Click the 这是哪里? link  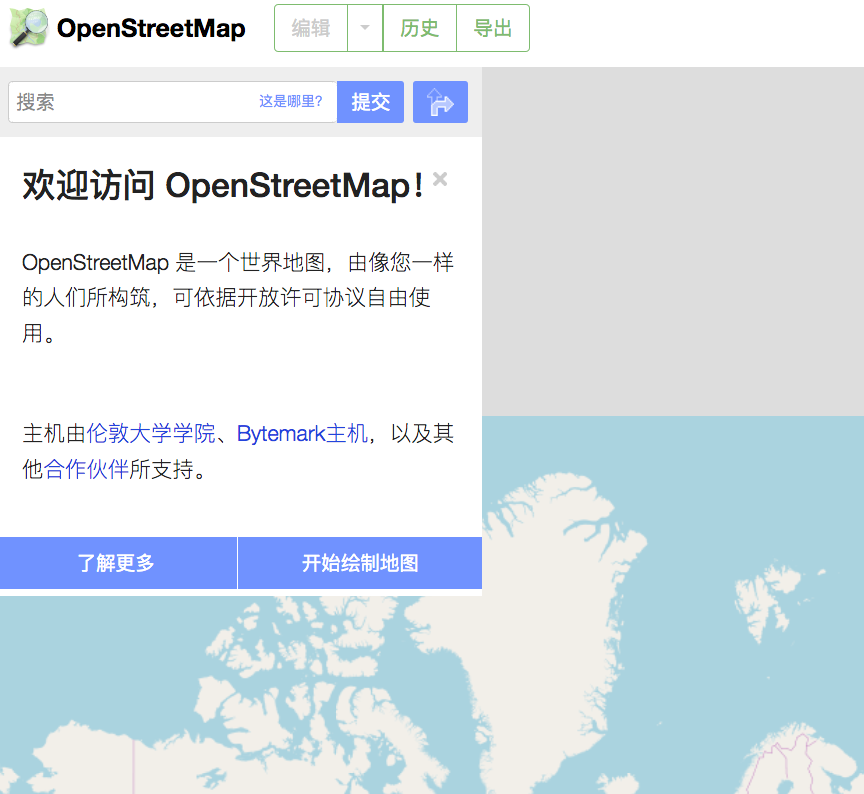pos(290,101)
